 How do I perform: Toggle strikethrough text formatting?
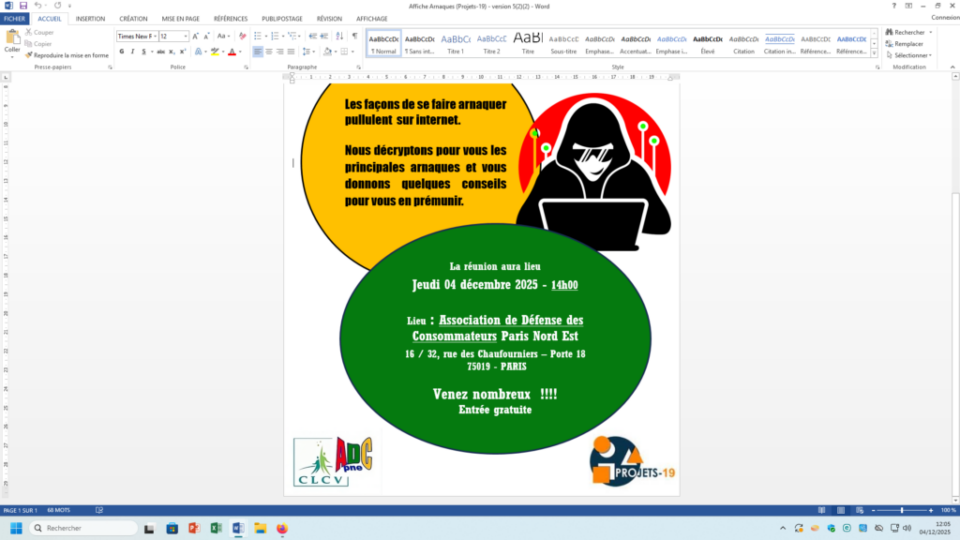click(x=159, y=51)
